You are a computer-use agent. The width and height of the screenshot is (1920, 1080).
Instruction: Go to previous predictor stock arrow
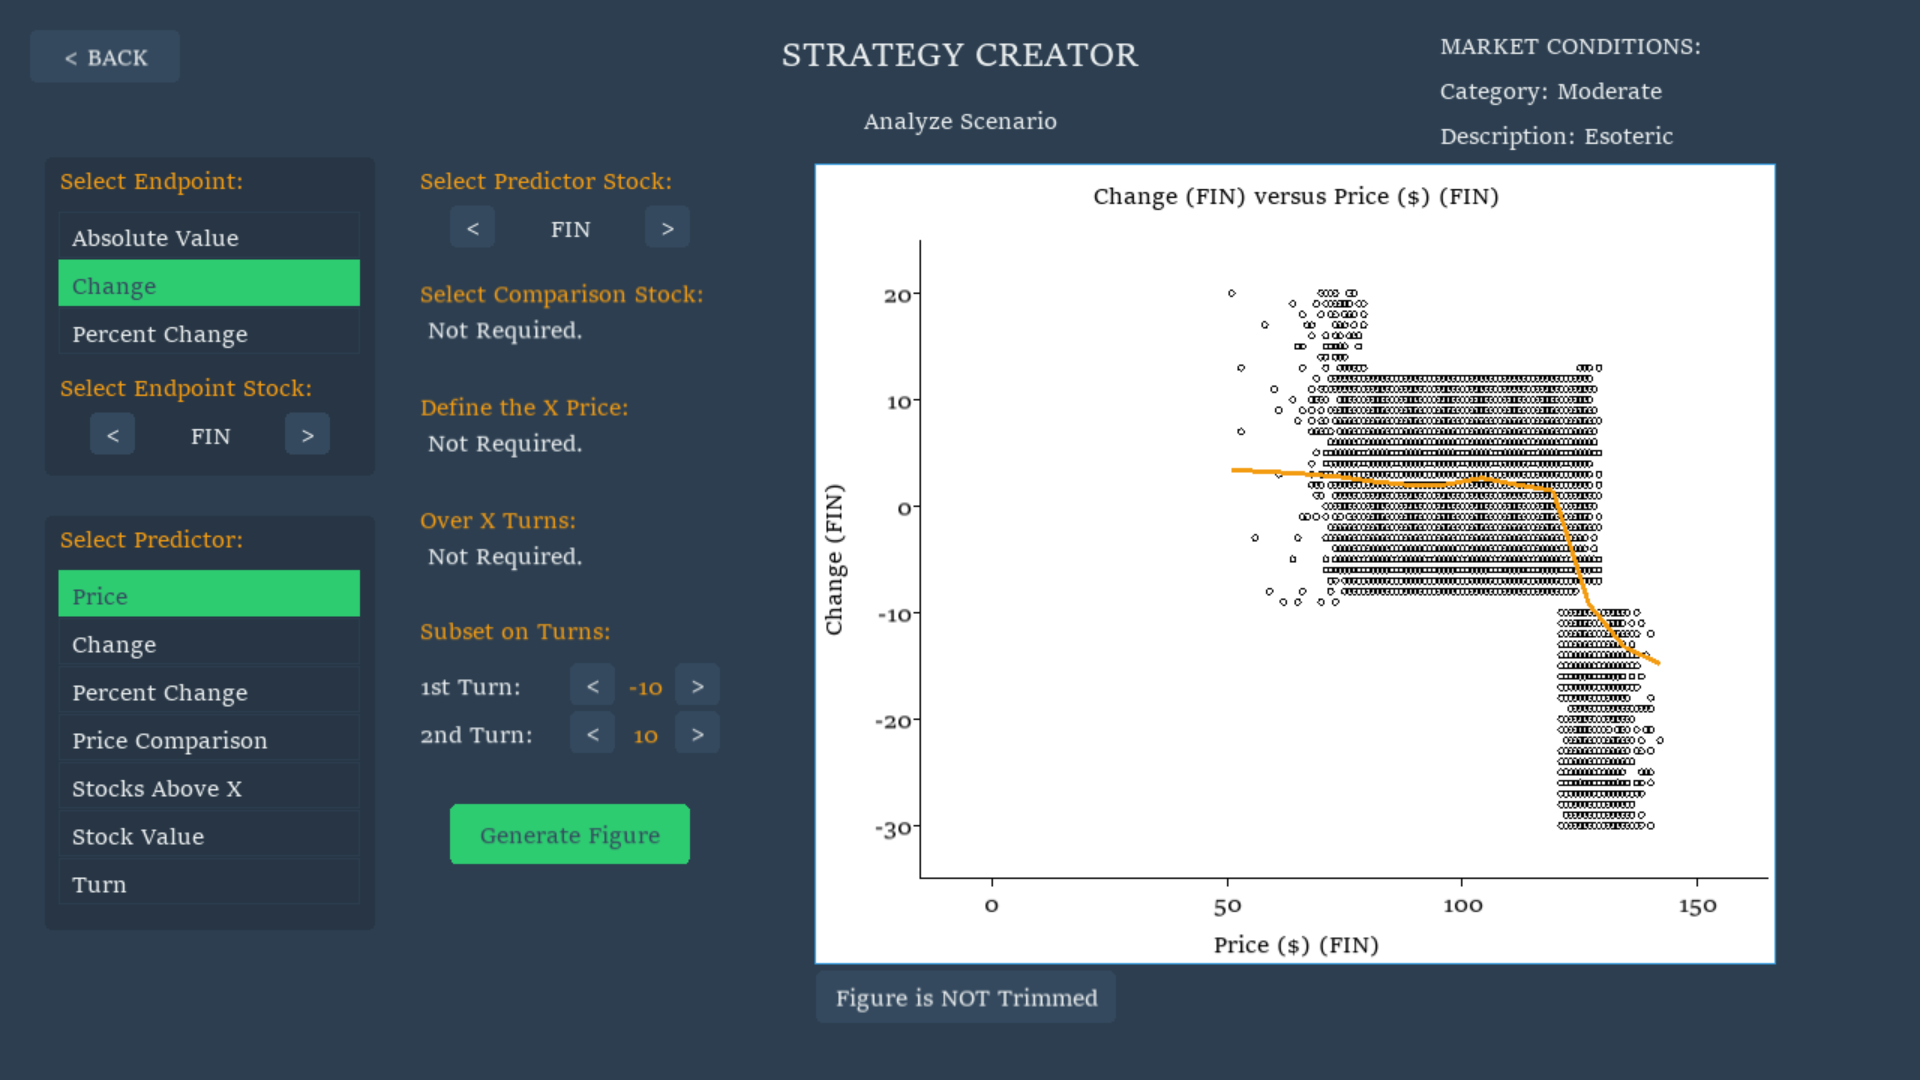(472, 228)
